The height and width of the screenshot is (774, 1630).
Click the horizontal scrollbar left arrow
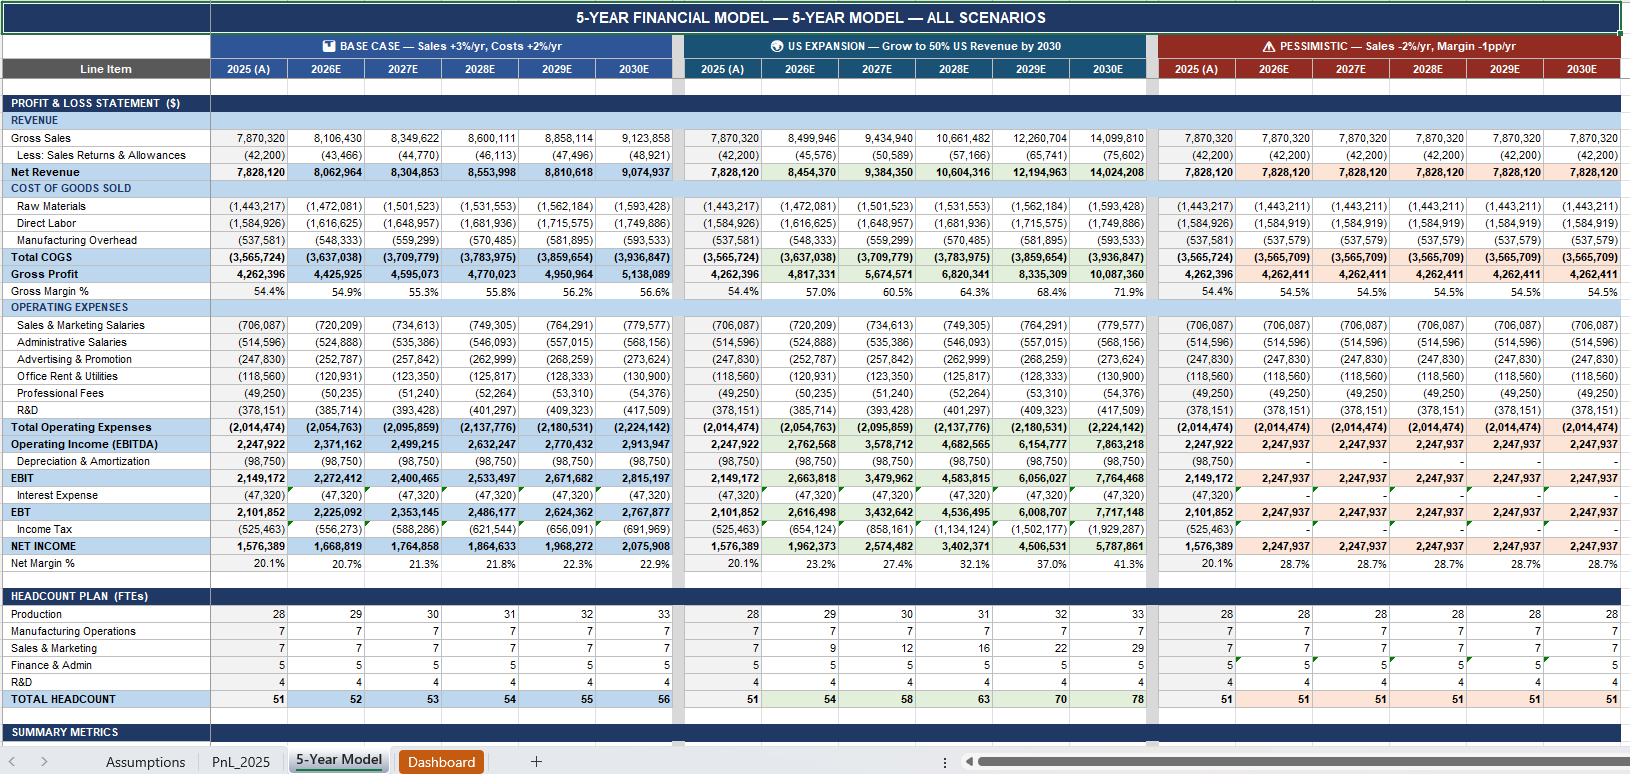click(x=968, y=762)
